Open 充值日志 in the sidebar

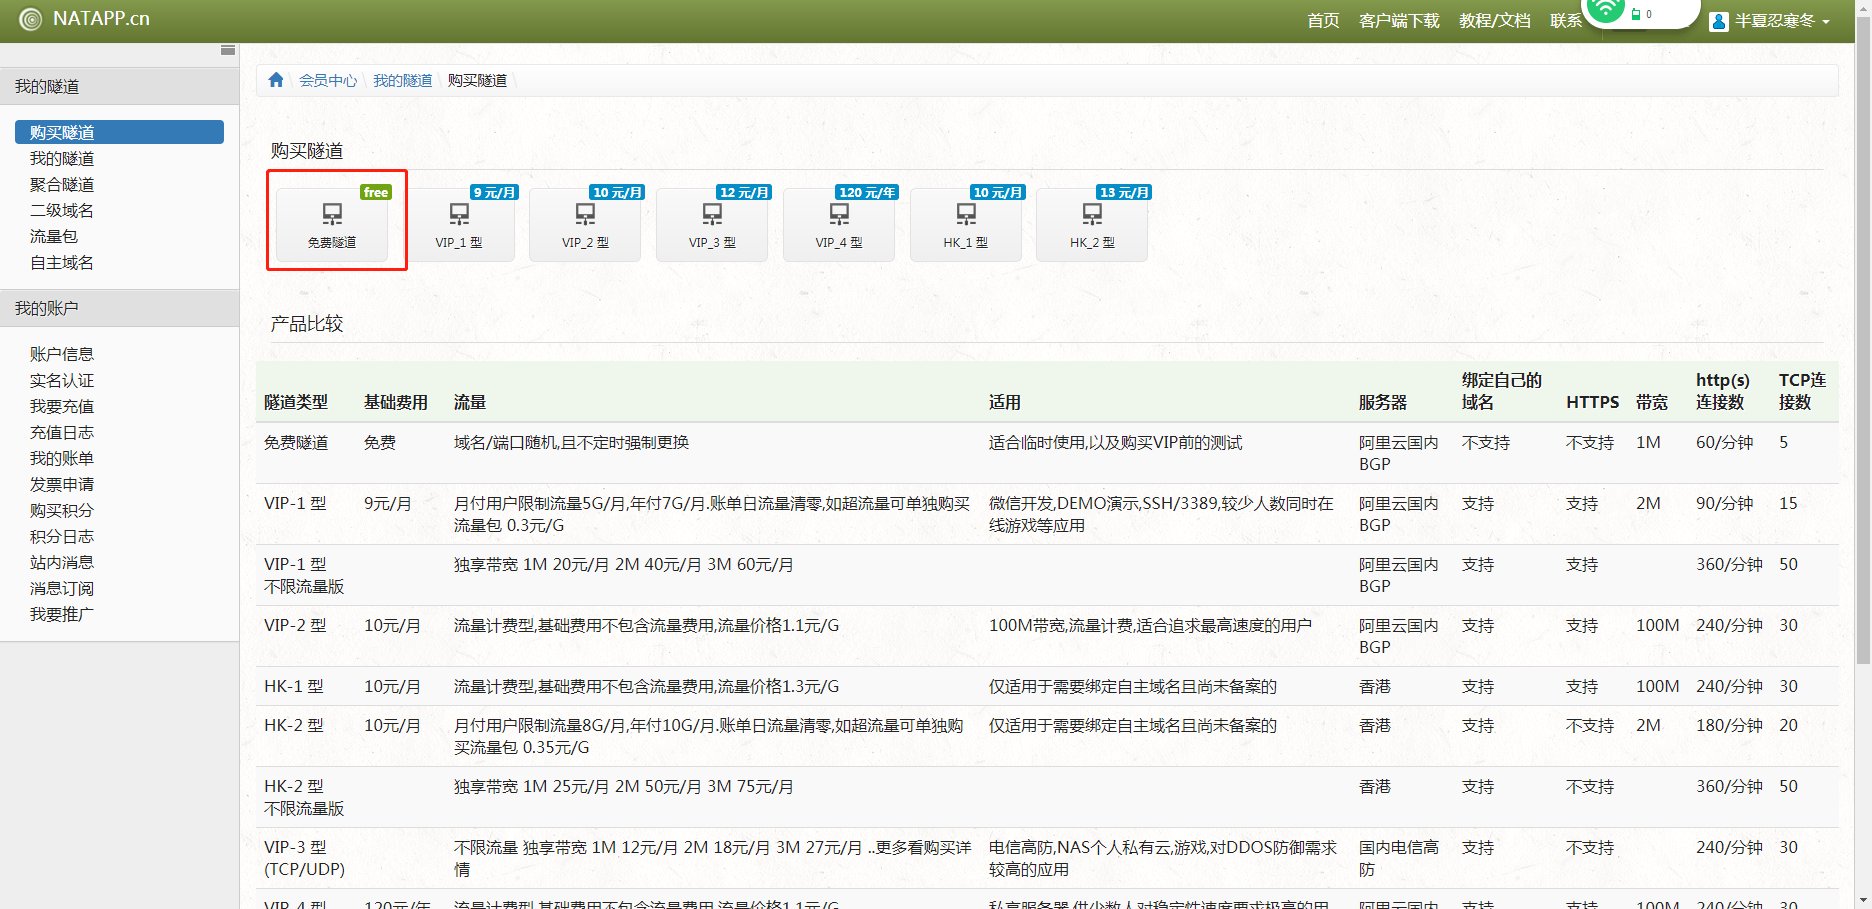tap(62, 432)
